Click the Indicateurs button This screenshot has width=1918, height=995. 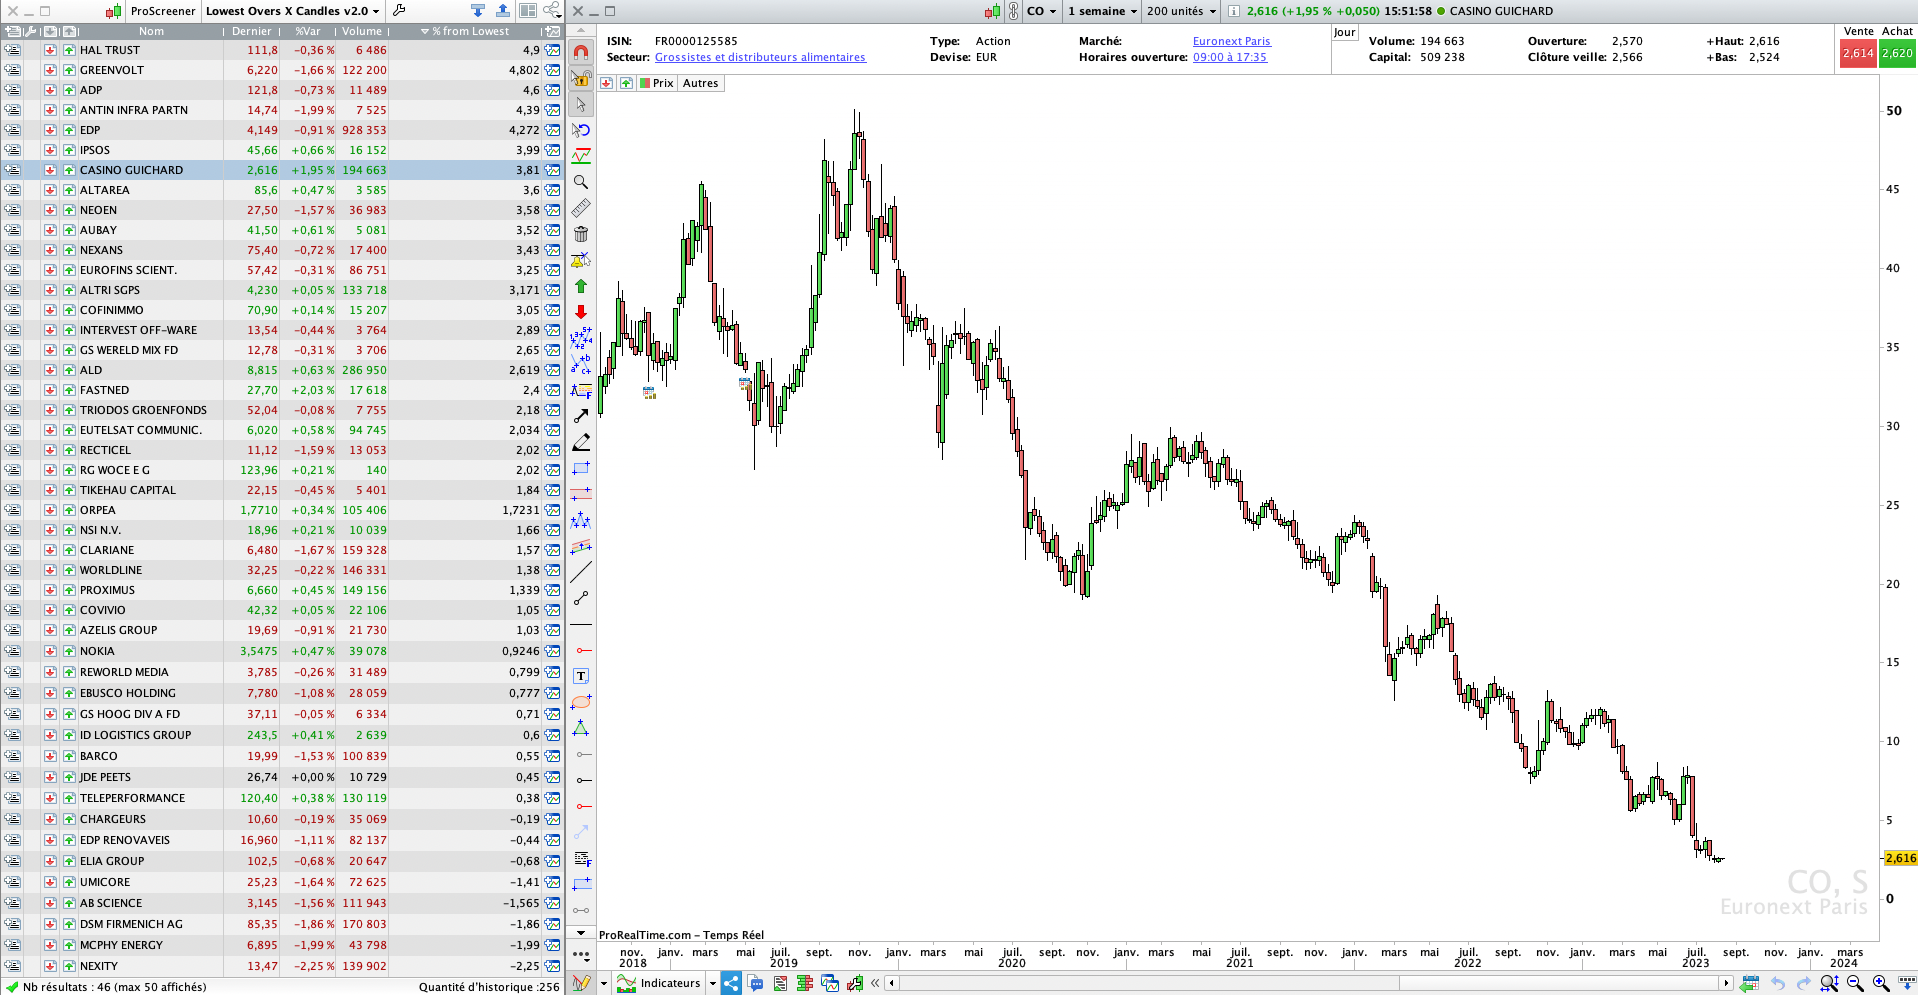(660, 983)
